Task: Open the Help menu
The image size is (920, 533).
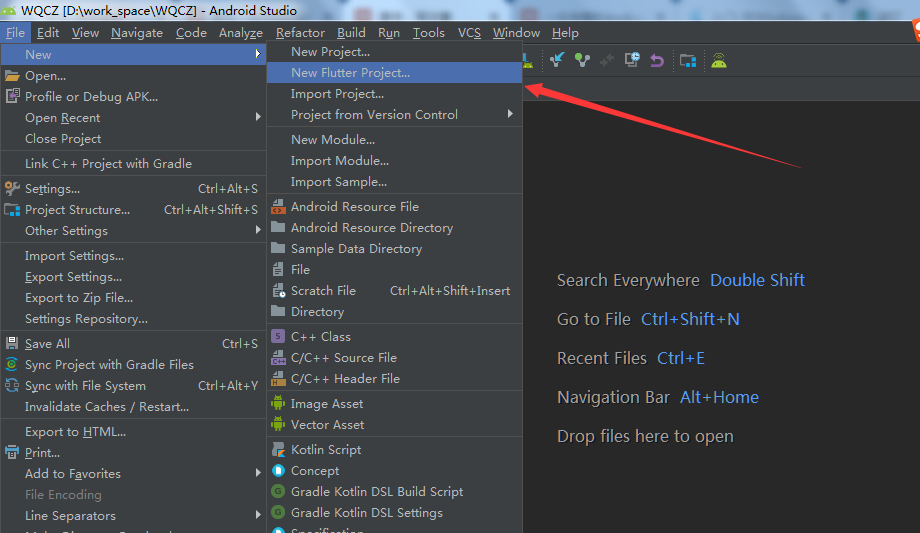Action: pos(565,33)
